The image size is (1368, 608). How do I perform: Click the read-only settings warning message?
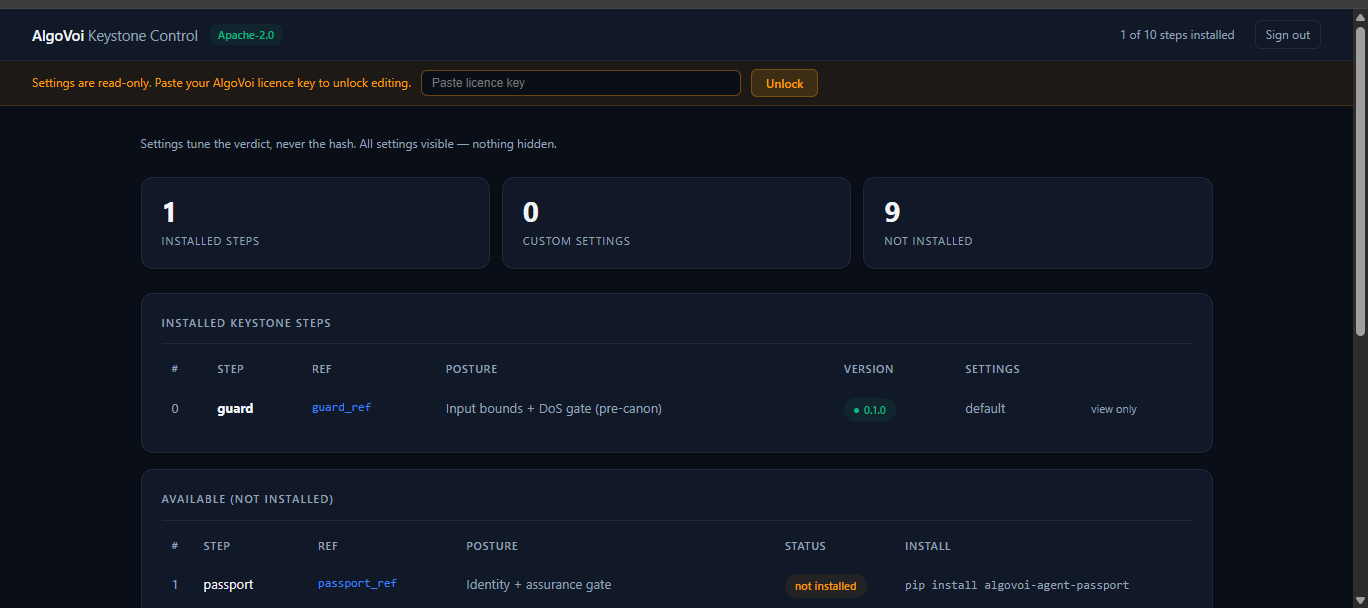coord(221,83)
